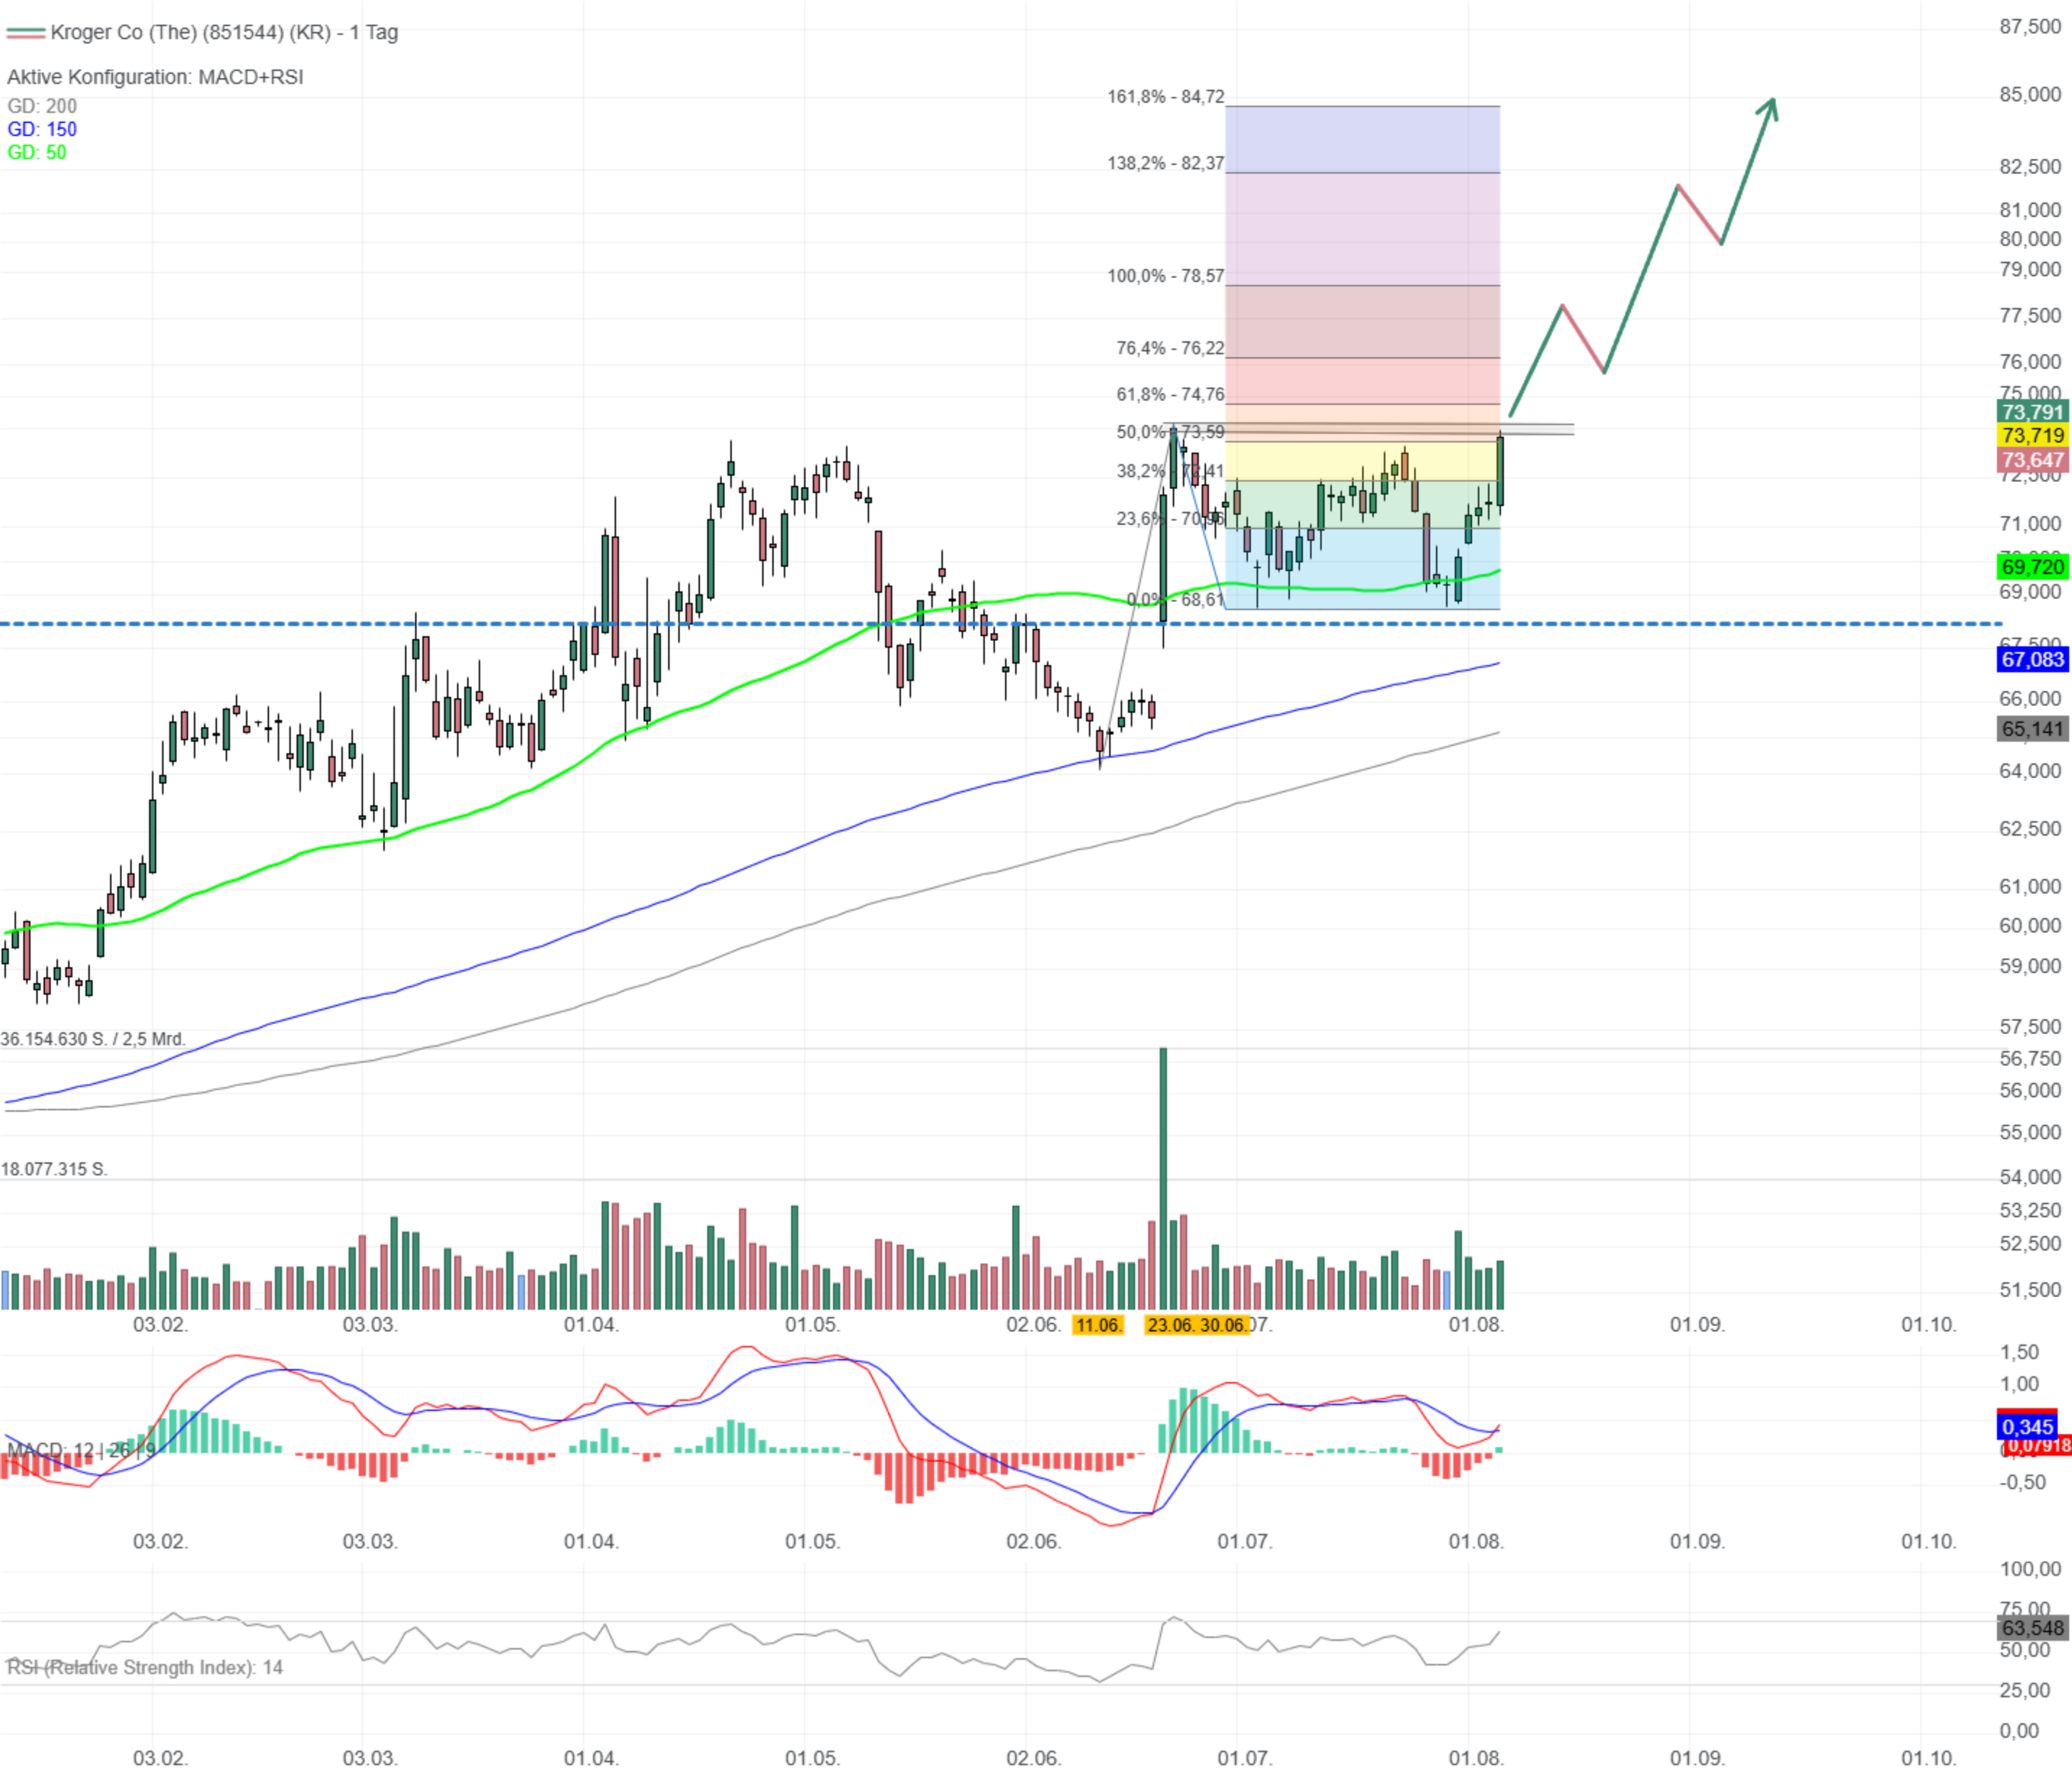Image resolution: width=2072 pixels, height=1778 pixels.
Task: Select the blue GD 150 value tag 67,083
Action: tap(2033, 659)
